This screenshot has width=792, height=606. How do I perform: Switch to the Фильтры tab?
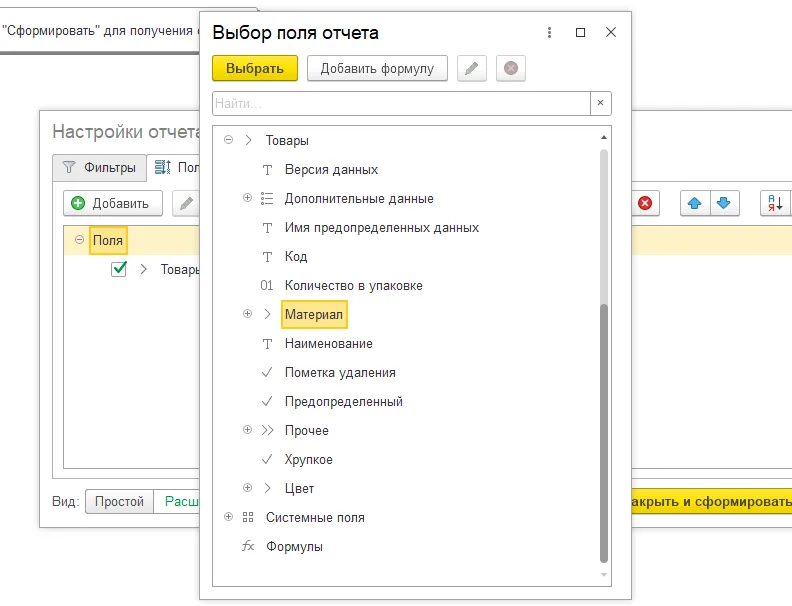99,168
